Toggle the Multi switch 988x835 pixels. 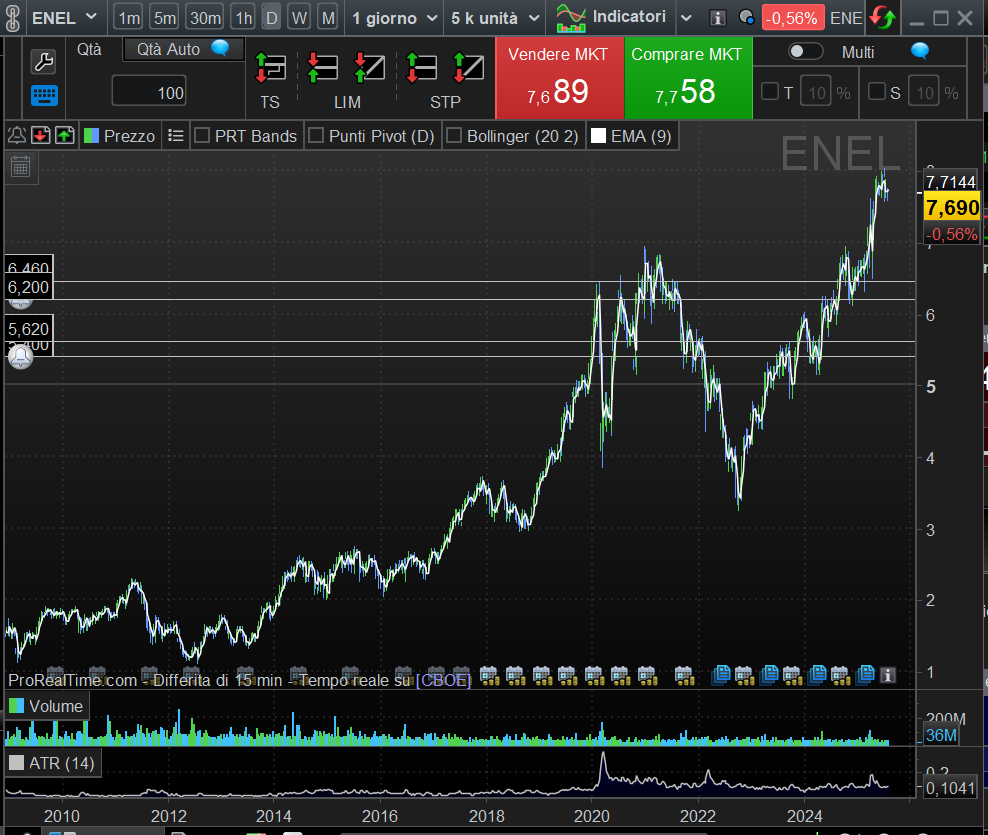click(x=805, y=52)
